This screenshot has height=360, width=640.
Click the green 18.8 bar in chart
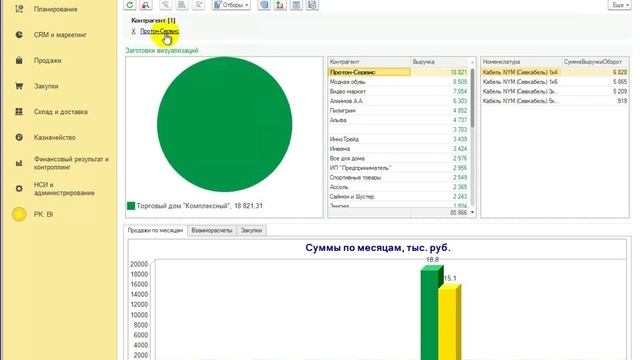[x=431, y=312]
